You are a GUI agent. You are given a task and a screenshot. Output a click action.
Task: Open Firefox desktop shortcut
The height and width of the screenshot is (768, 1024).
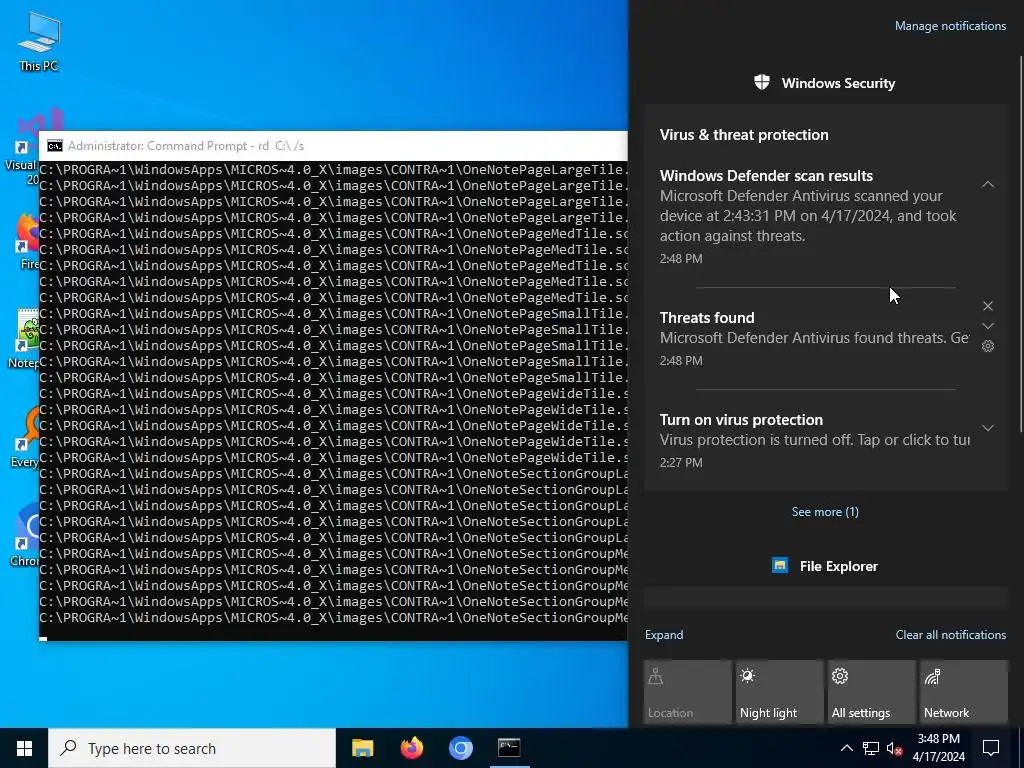point(27,240)
